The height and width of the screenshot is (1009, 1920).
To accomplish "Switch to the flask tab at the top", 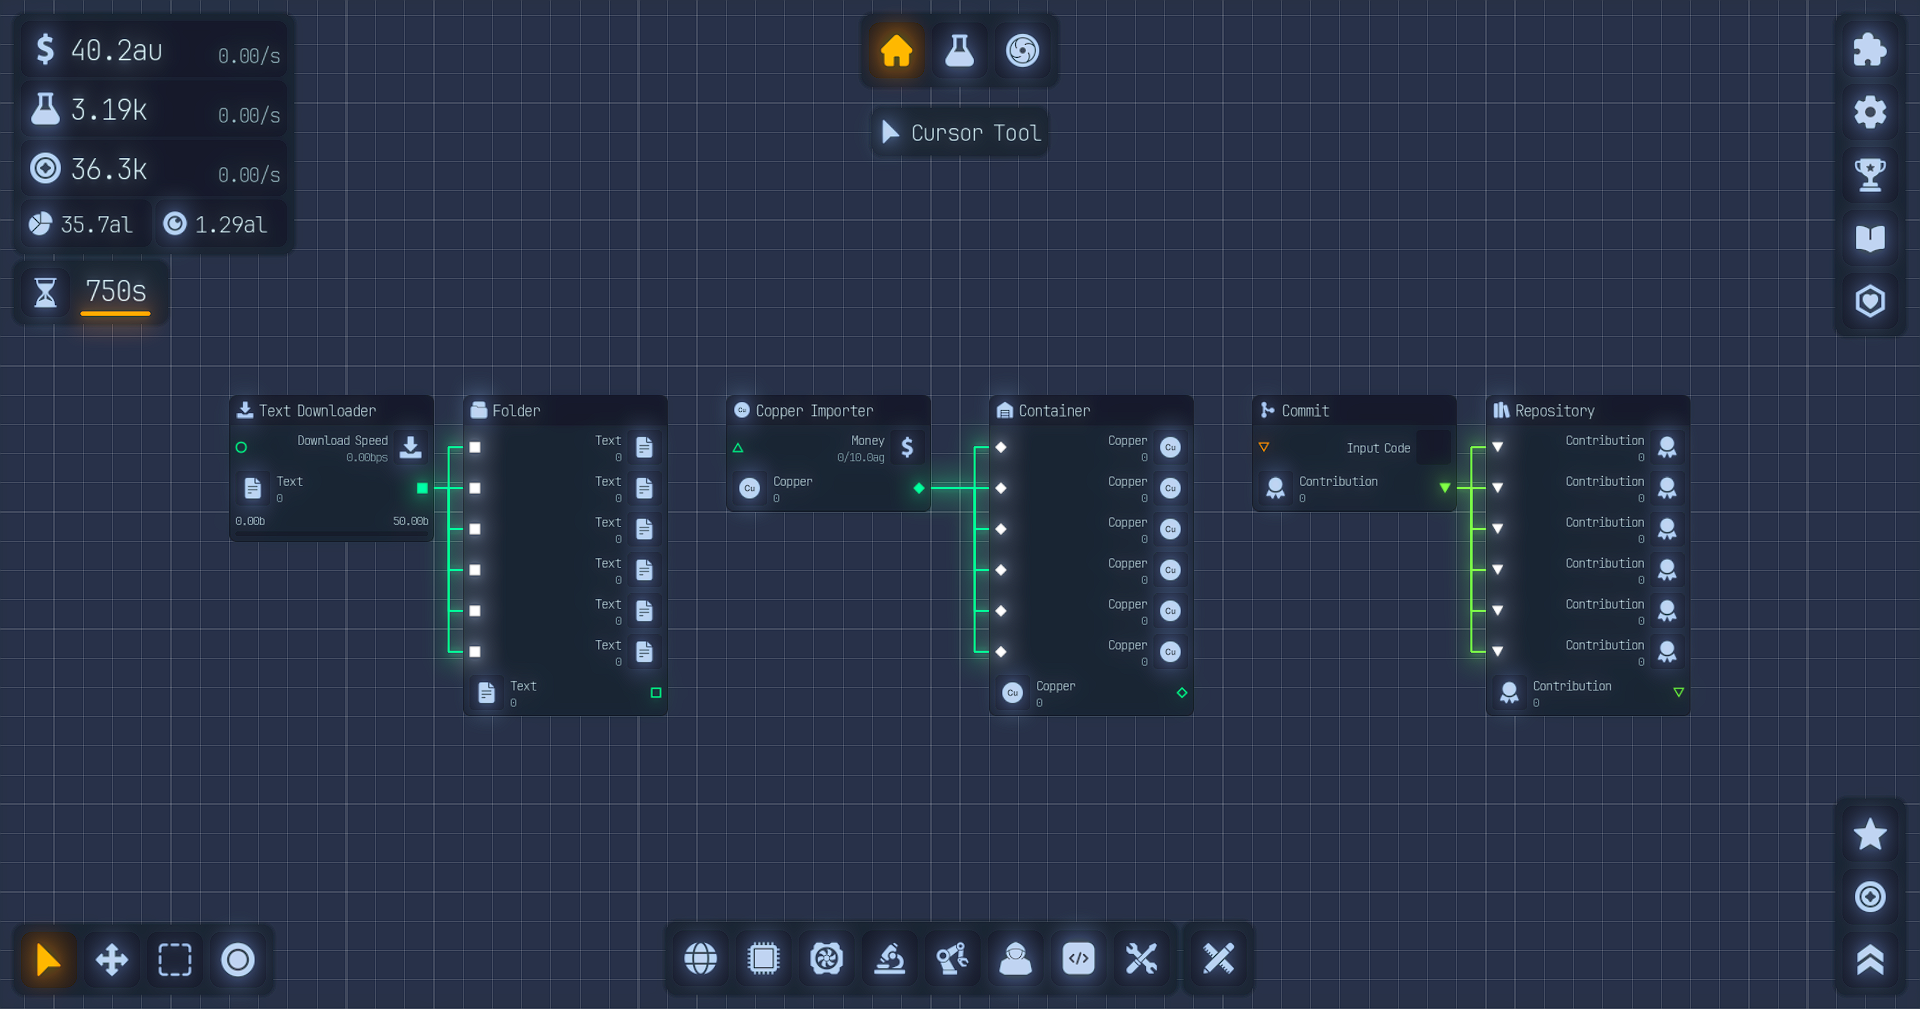I will [x=958, y=51].
